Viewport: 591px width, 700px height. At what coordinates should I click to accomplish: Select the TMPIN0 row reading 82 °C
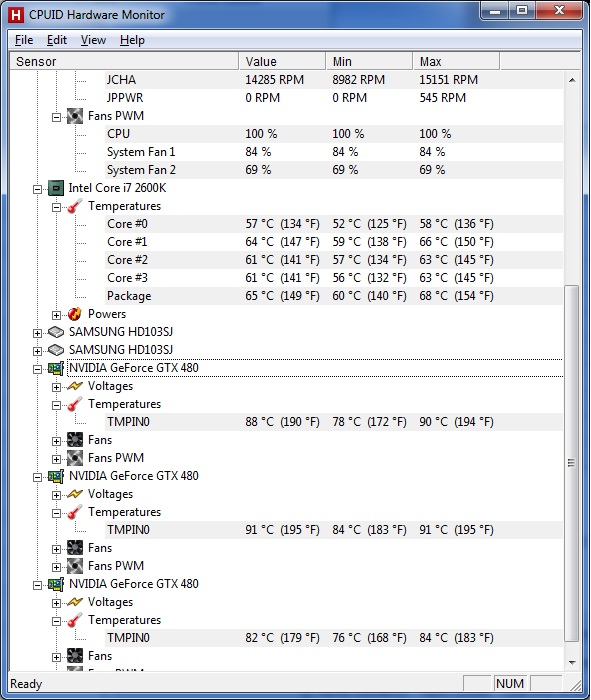pos(333,638)
